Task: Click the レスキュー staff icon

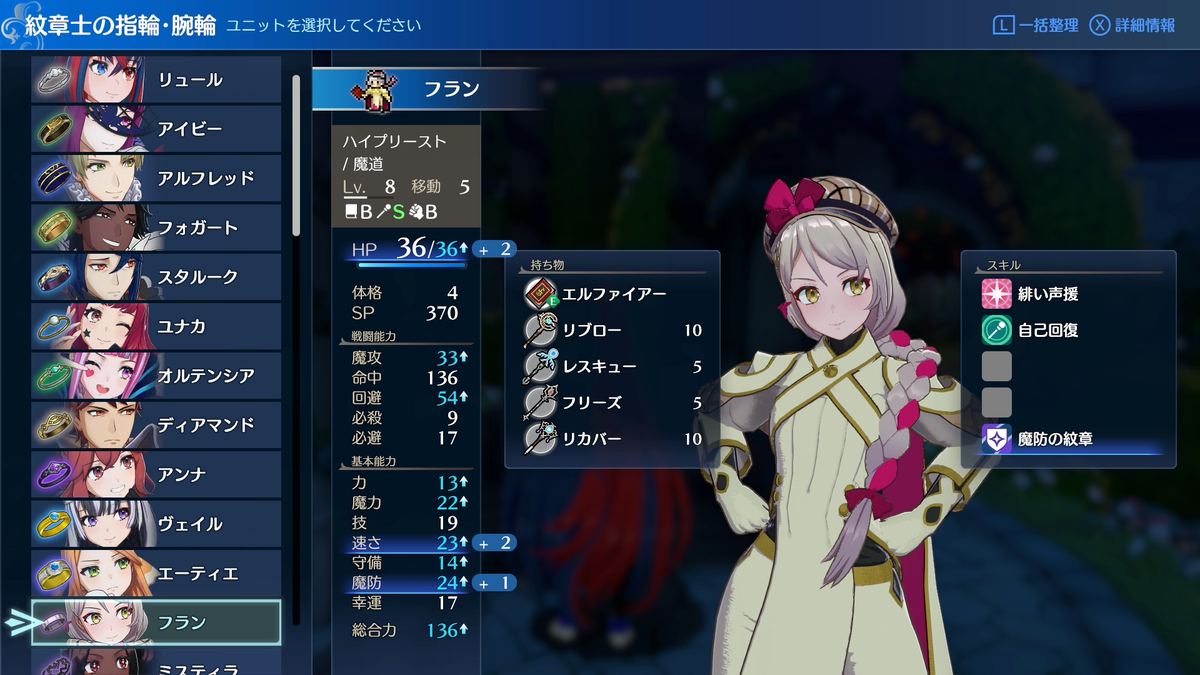Action: [x=540, y=367]
